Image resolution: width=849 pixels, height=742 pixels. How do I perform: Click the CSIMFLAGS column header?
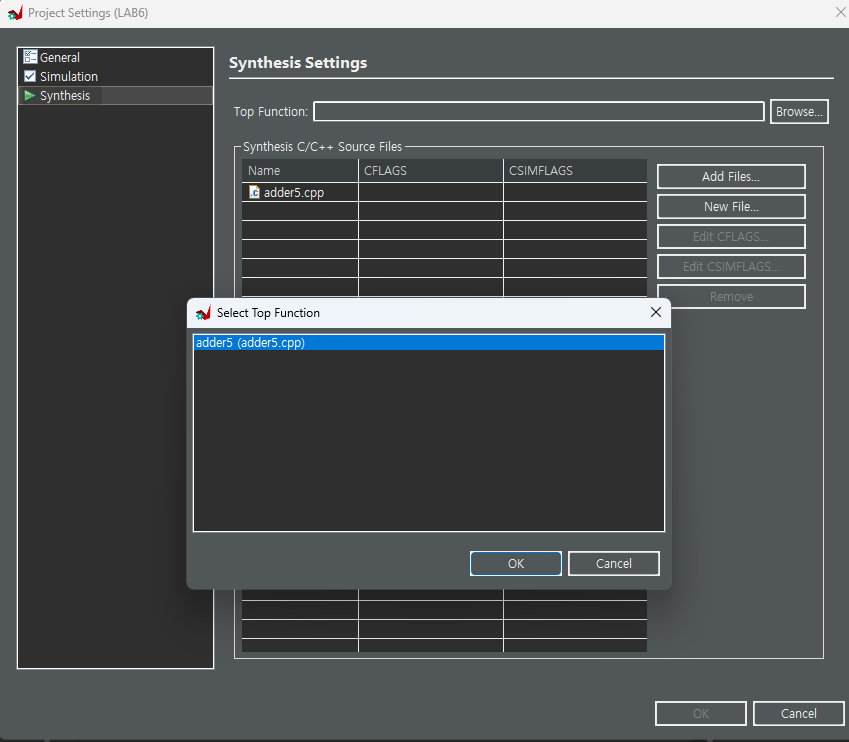point(576,171)
